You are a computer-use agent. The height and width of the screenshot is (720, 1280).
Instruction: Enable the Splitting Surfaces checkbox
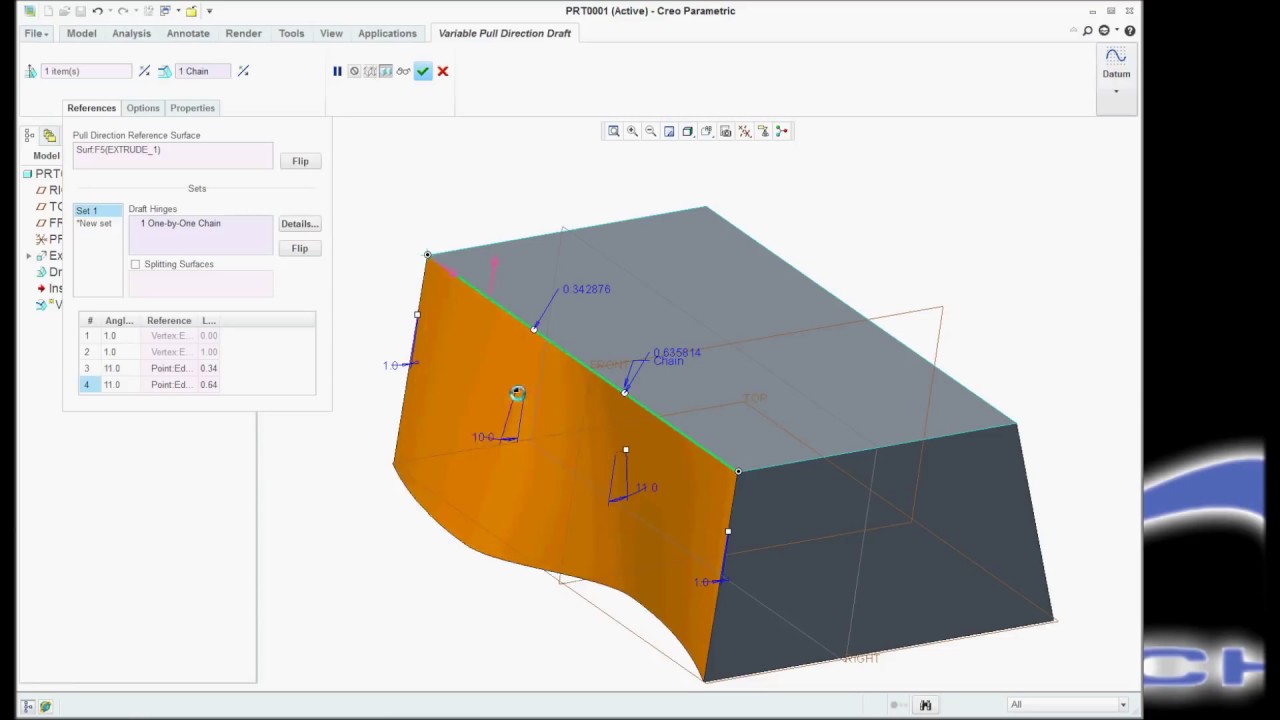pyautogui.click(x=136, y=264)
